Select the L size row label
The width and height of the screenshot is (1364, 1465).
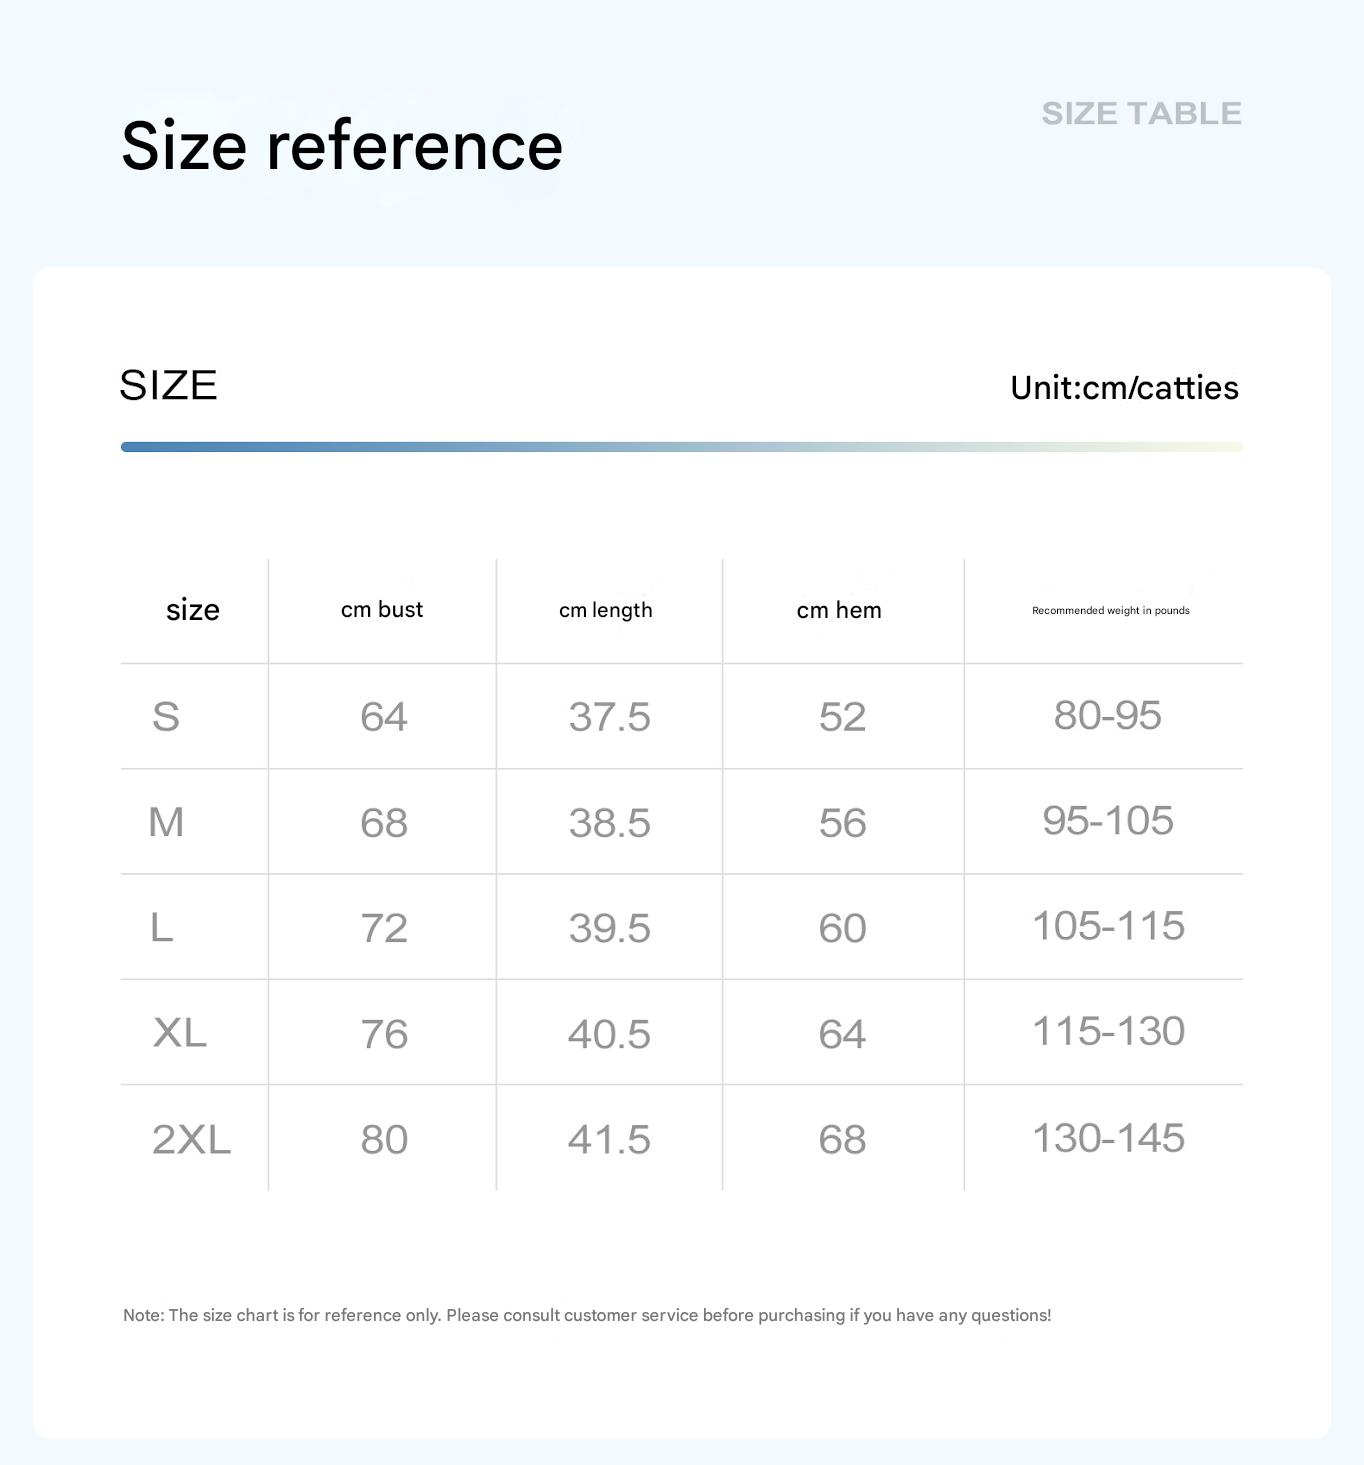(x=162, y=928)
